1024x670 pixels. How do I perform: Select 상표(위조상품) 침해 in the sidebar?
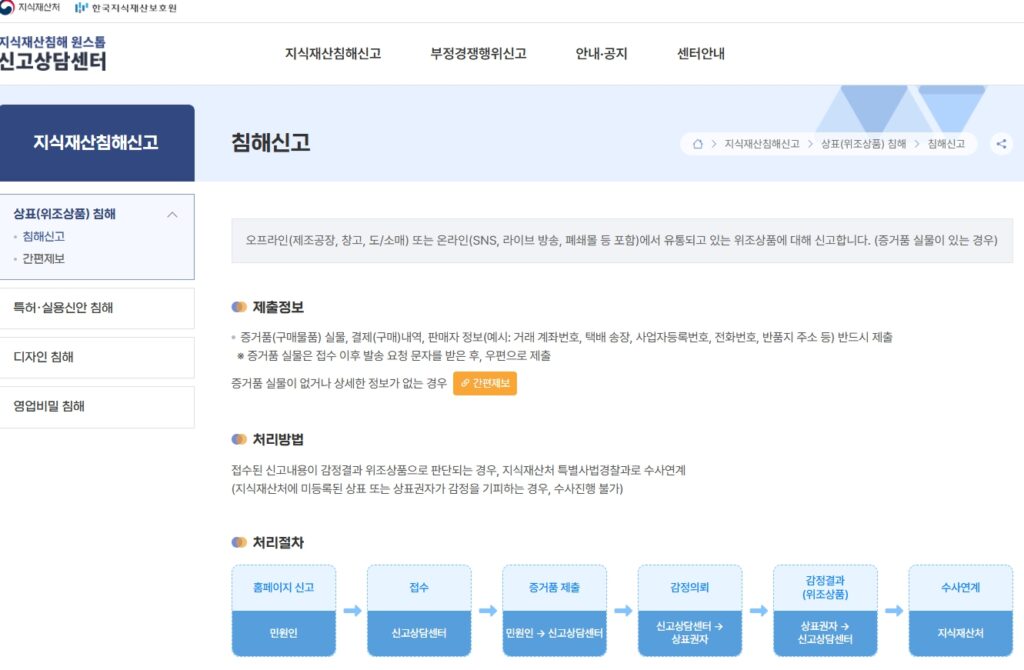tap(65, 214)
